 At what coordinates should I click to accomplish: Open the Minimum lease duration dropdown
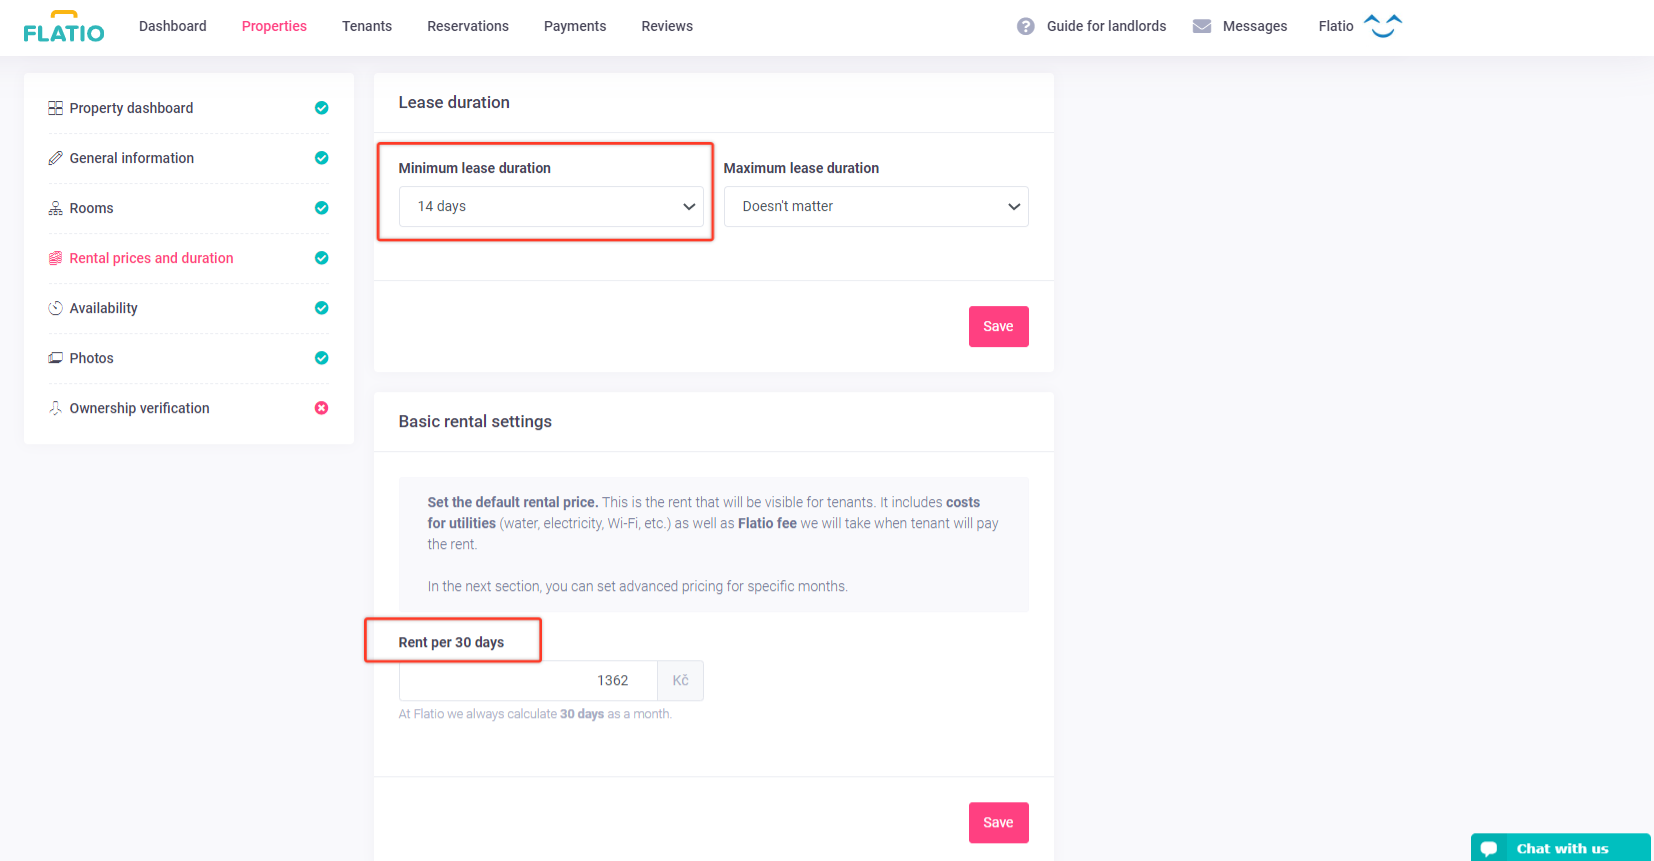point(551,206)
